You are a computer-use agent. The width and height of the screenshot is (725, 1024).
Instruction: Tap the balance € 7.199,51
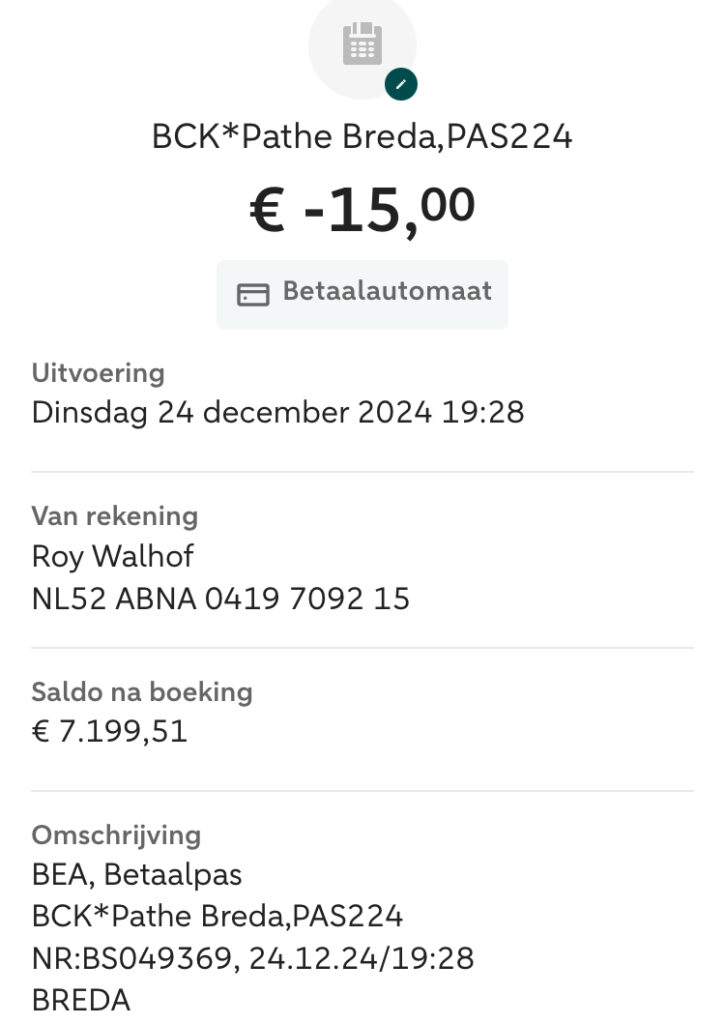(110, 732)
